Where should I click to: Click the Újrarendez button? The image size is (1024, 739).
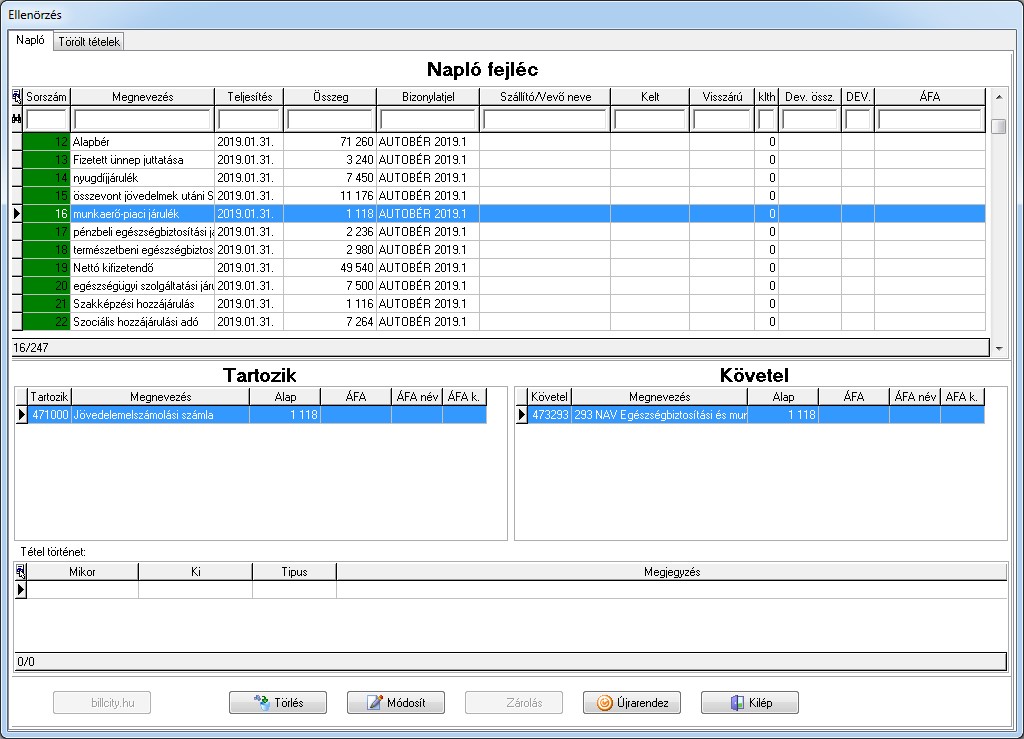[632, 702]
